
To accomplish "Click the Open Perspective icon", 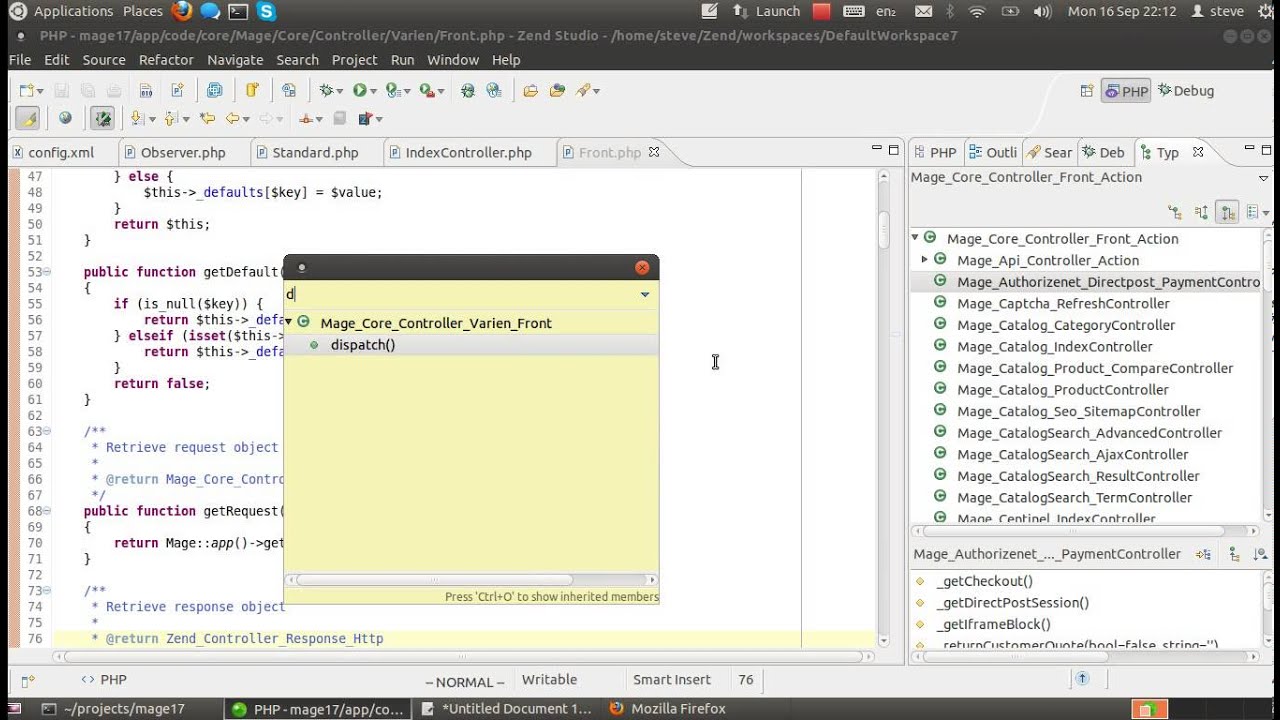I will point(1087,91).
